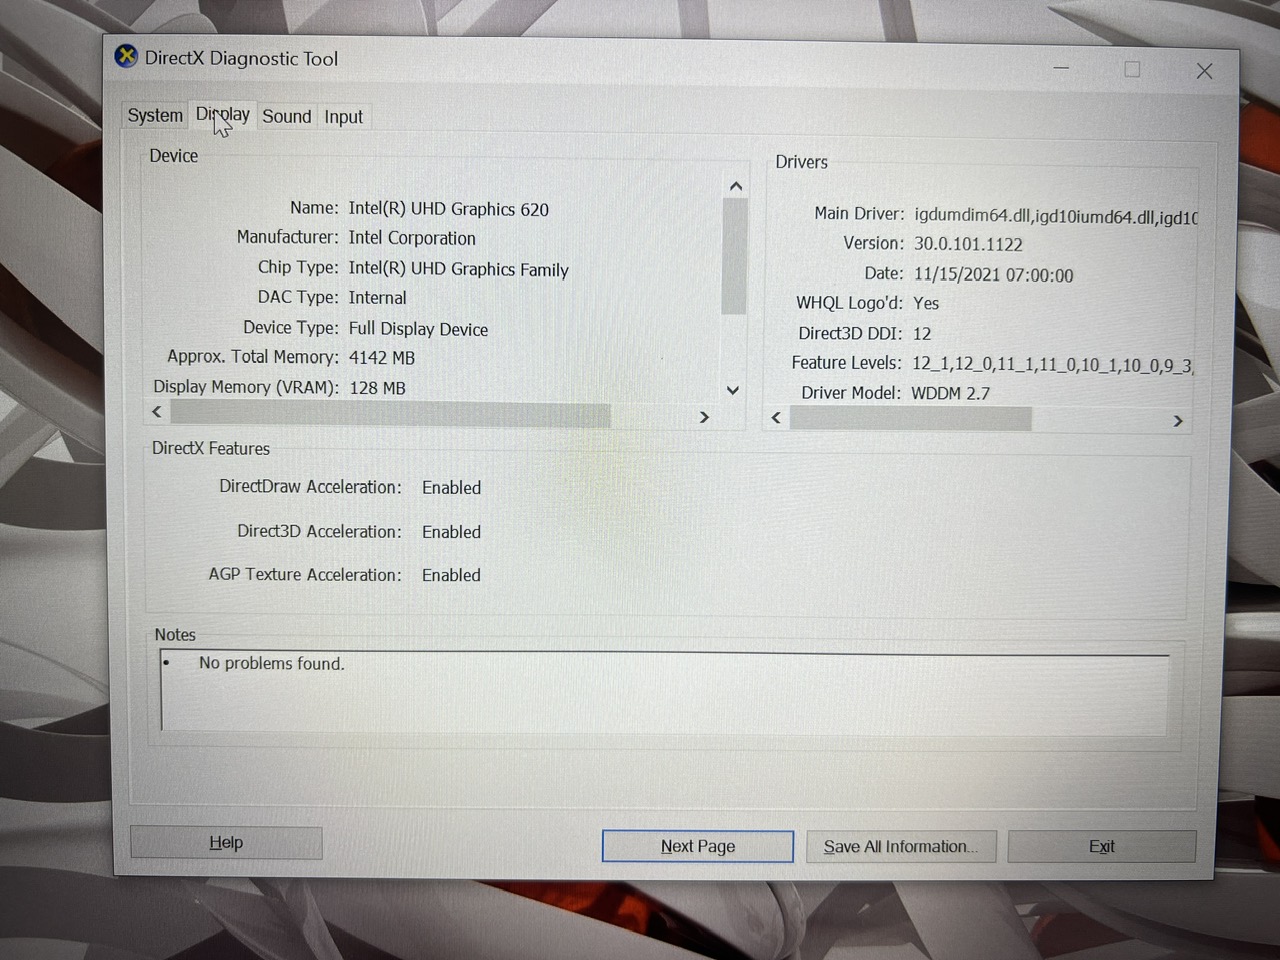The image size is (1280, 960).
Task: Click the left scroll arrow in the Drivers panel
Action: click(x=776, y=418)
